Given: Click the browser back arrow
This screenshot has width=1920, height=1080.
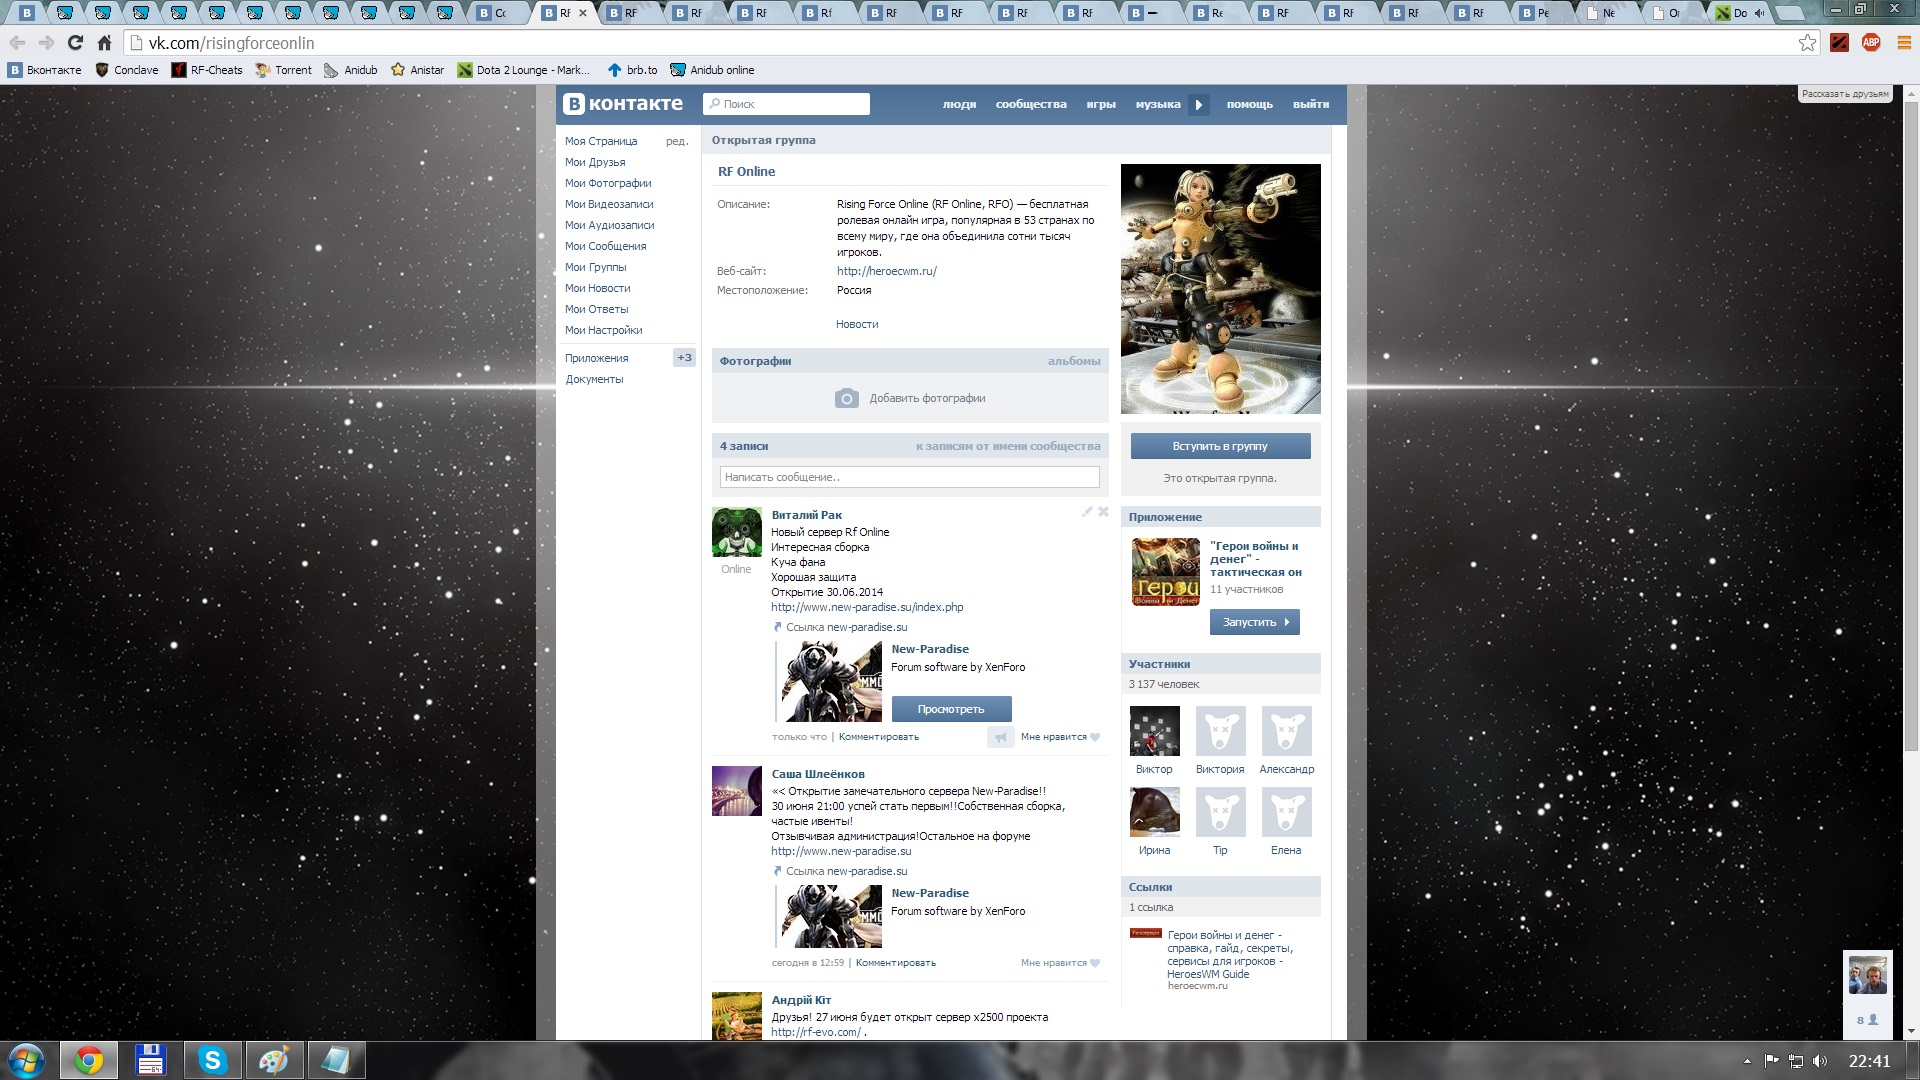Looking at the screenshot, I should pyautogui.click(x=17, y=43).
